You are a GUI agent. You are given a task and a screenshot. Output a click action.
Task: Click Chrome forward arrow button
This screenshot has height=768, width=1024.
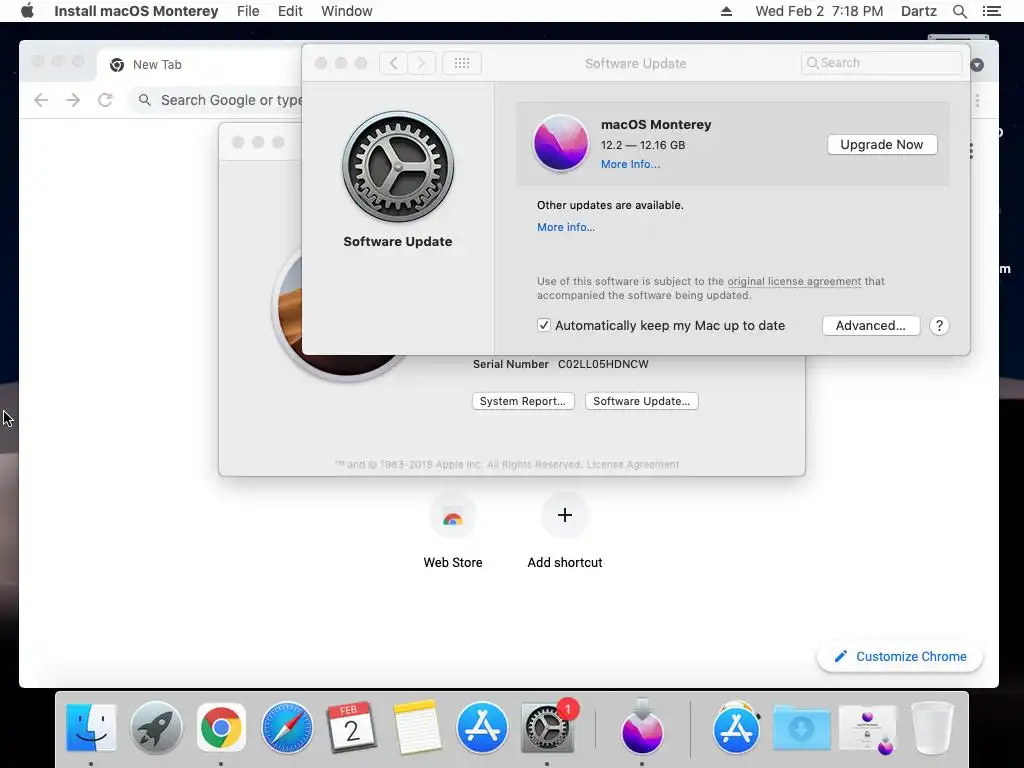click(x=73, y=100)
